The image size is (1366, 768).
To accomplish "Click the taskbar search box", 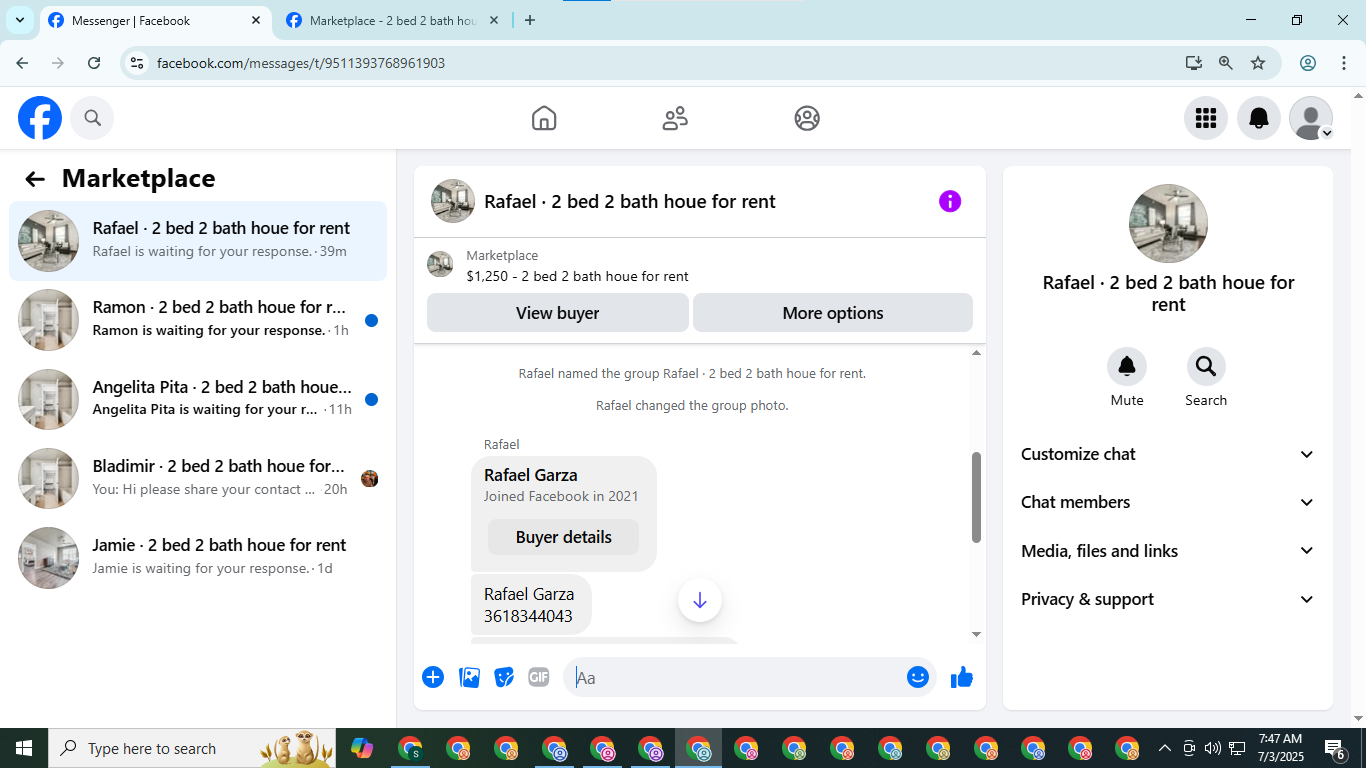I will (x=192, y=748).
